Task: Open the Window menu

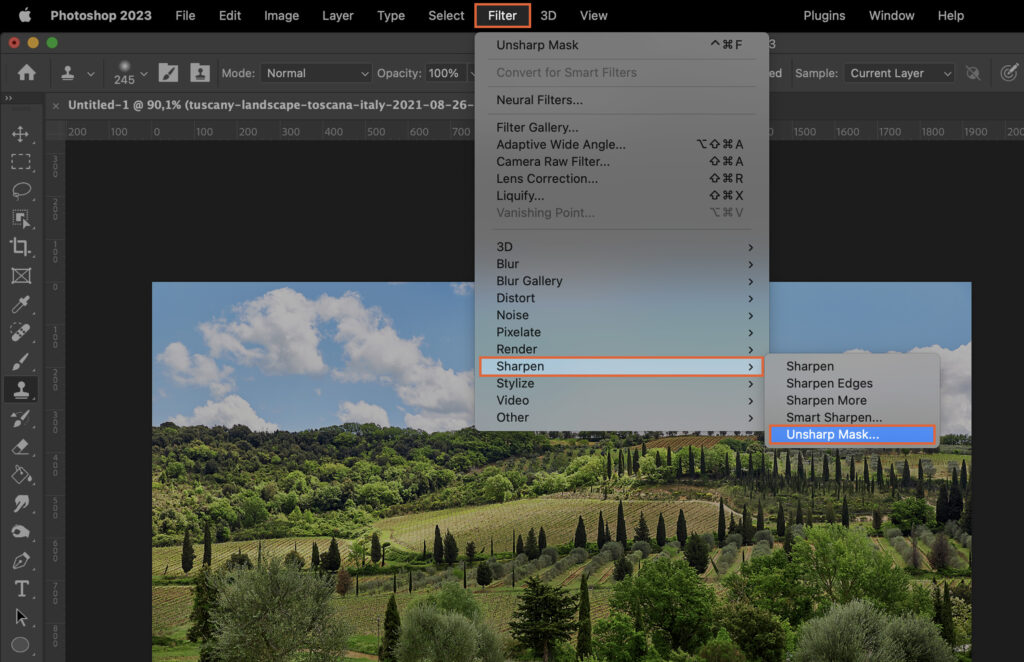Action: [x=891, y=15]
